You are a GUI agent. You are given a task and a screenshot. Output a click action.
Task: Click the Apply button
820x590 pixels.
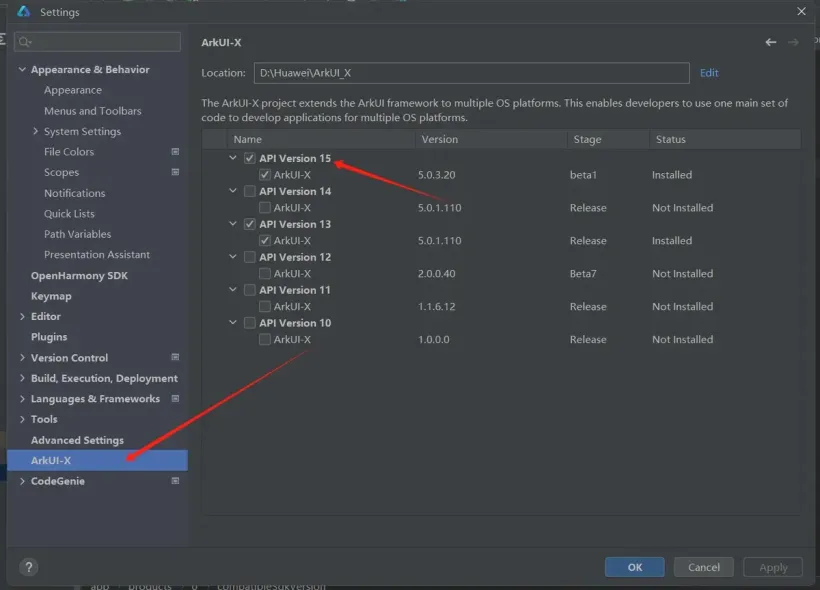click(773, 567)
